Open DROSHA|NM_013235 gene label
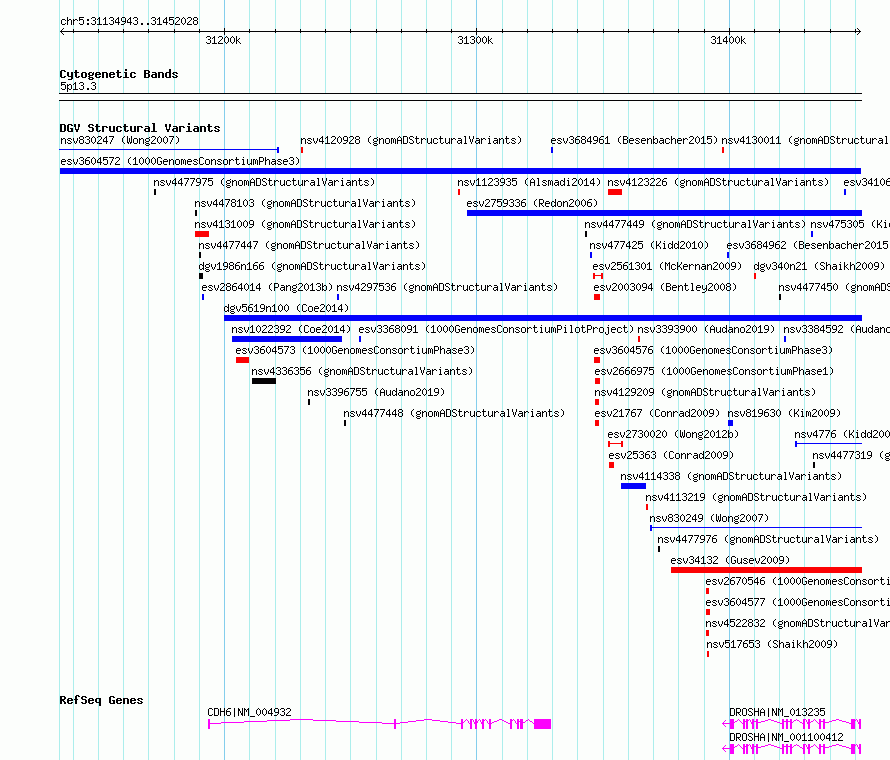The width and height of the screenshot is (890, 760). coord(777,712)
